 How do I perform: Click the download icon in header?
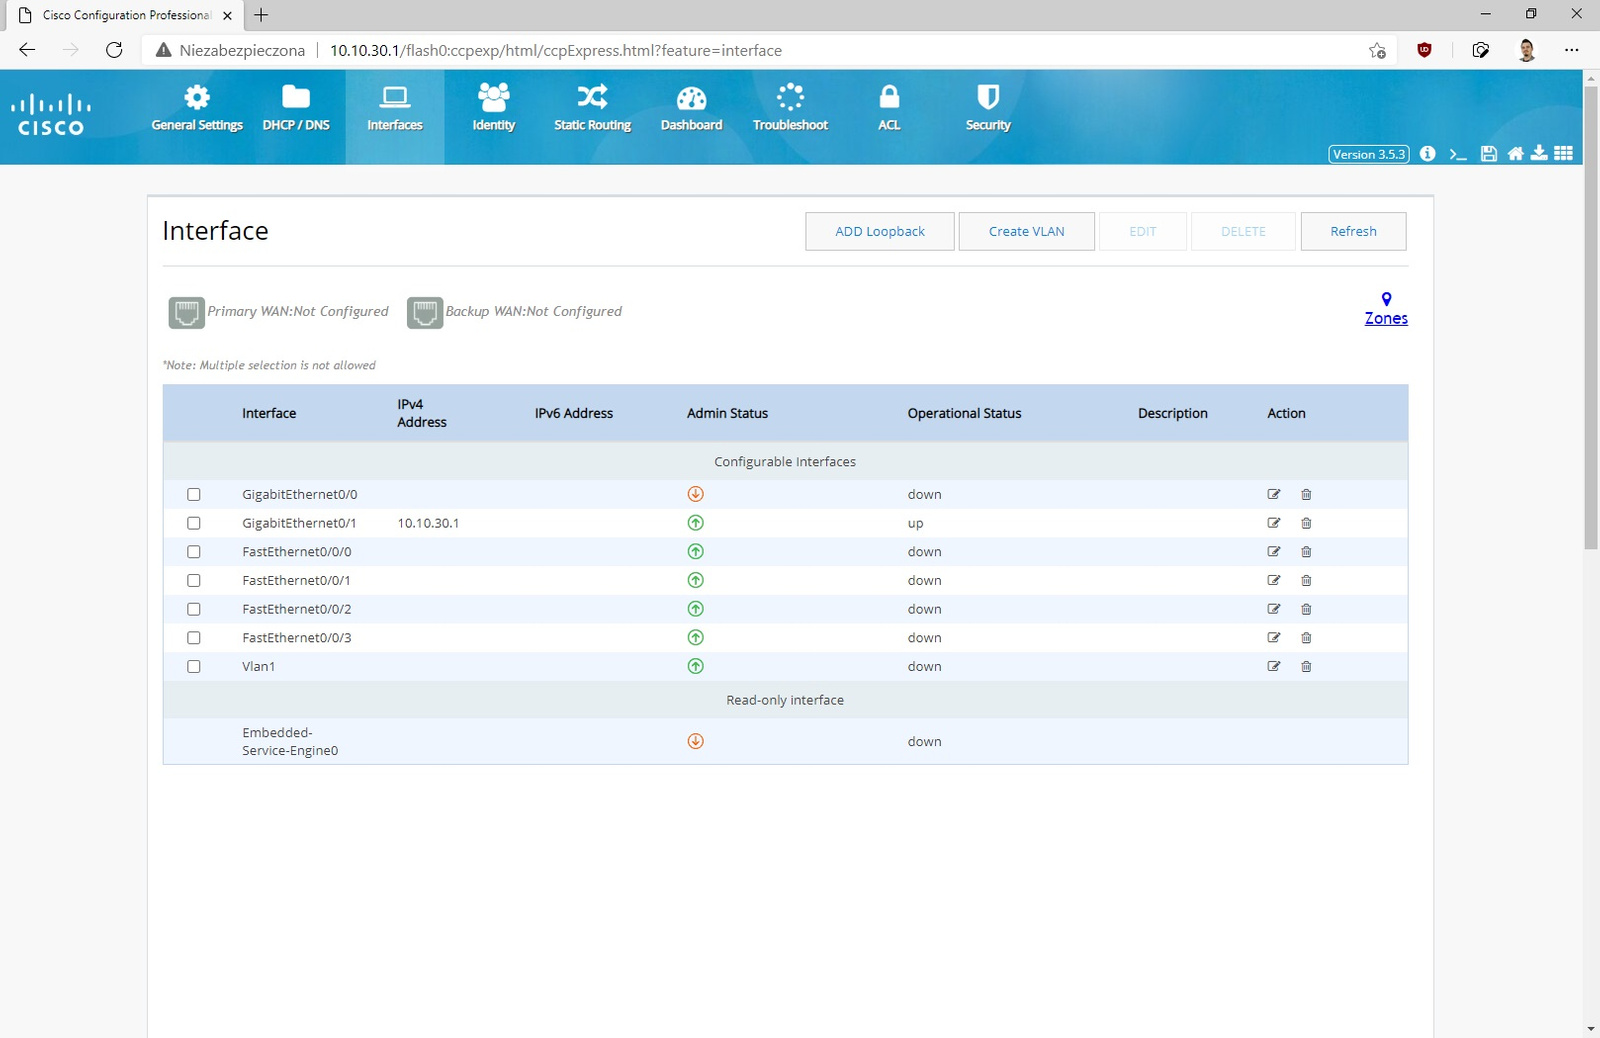pyautogui.click(x=1540, y=153)
